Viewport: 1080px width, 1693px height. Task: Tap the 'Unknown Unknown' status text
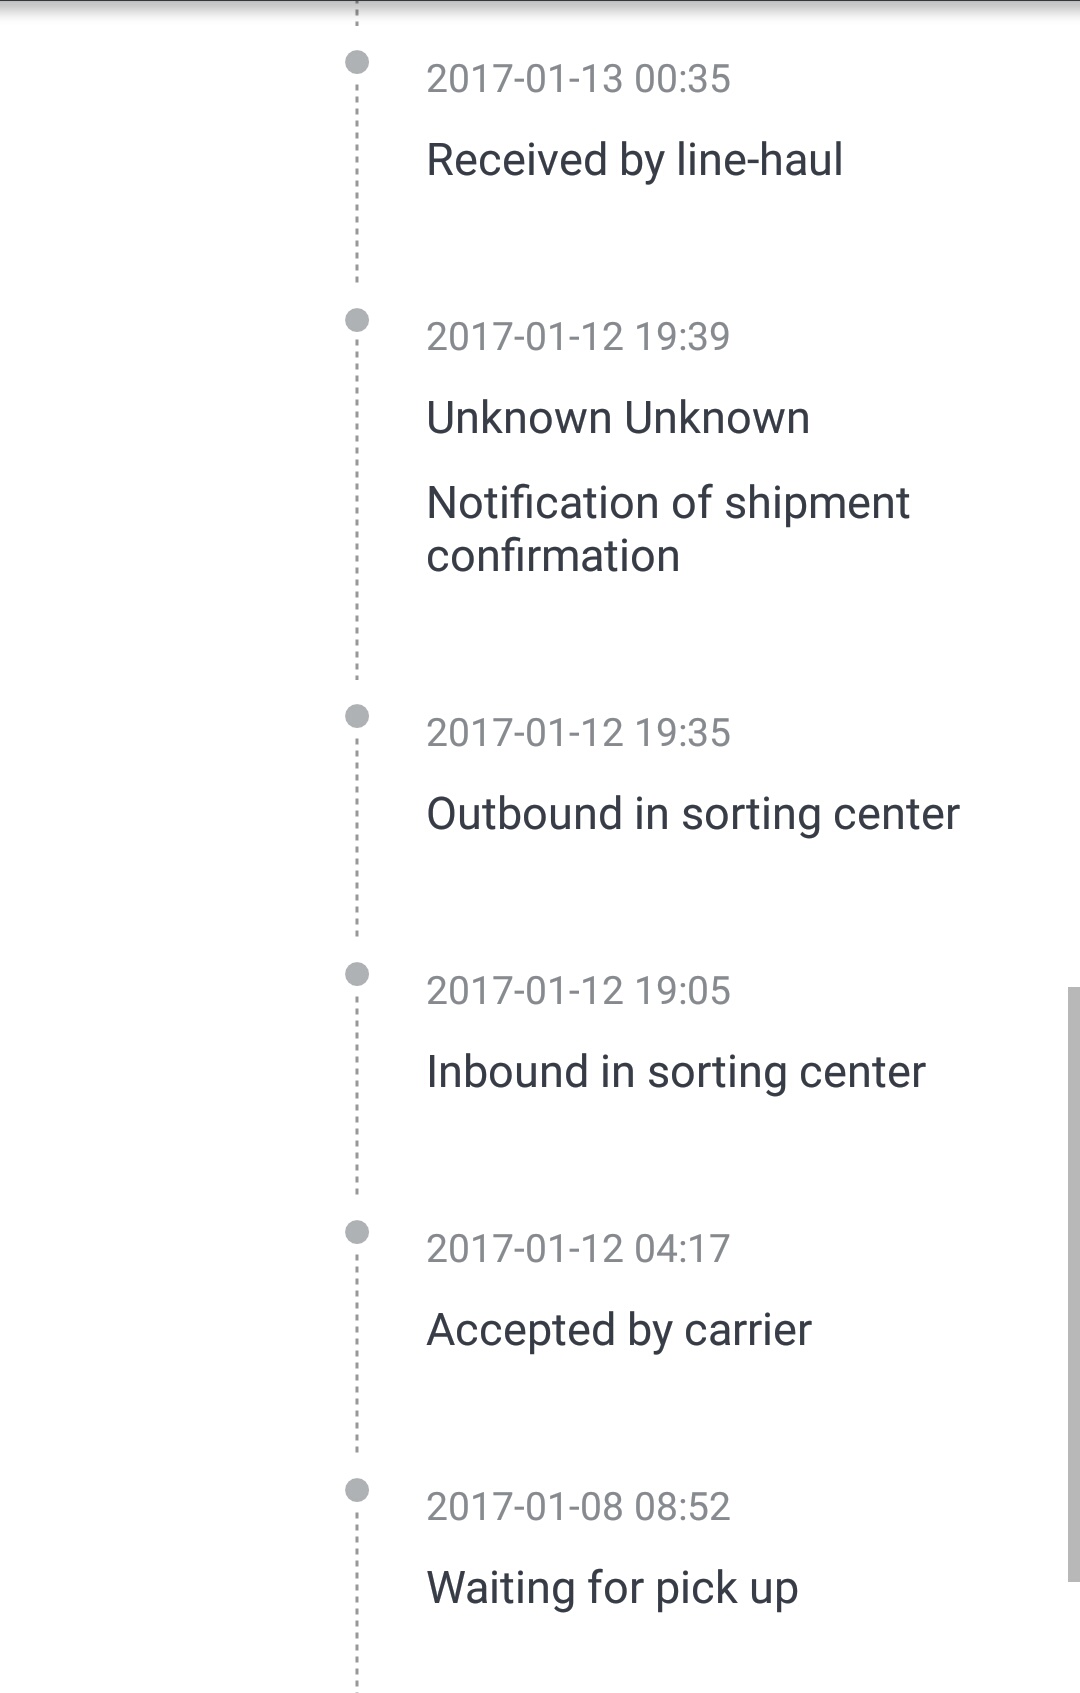pyautogui.click(x=617, y=418)
